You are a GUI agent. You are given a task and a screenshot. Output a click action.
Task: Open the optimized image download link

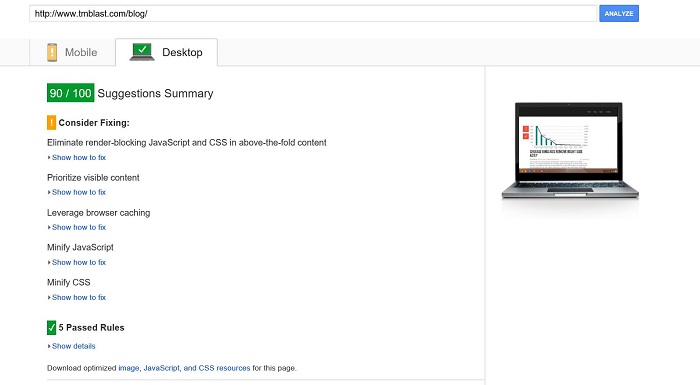129,368
